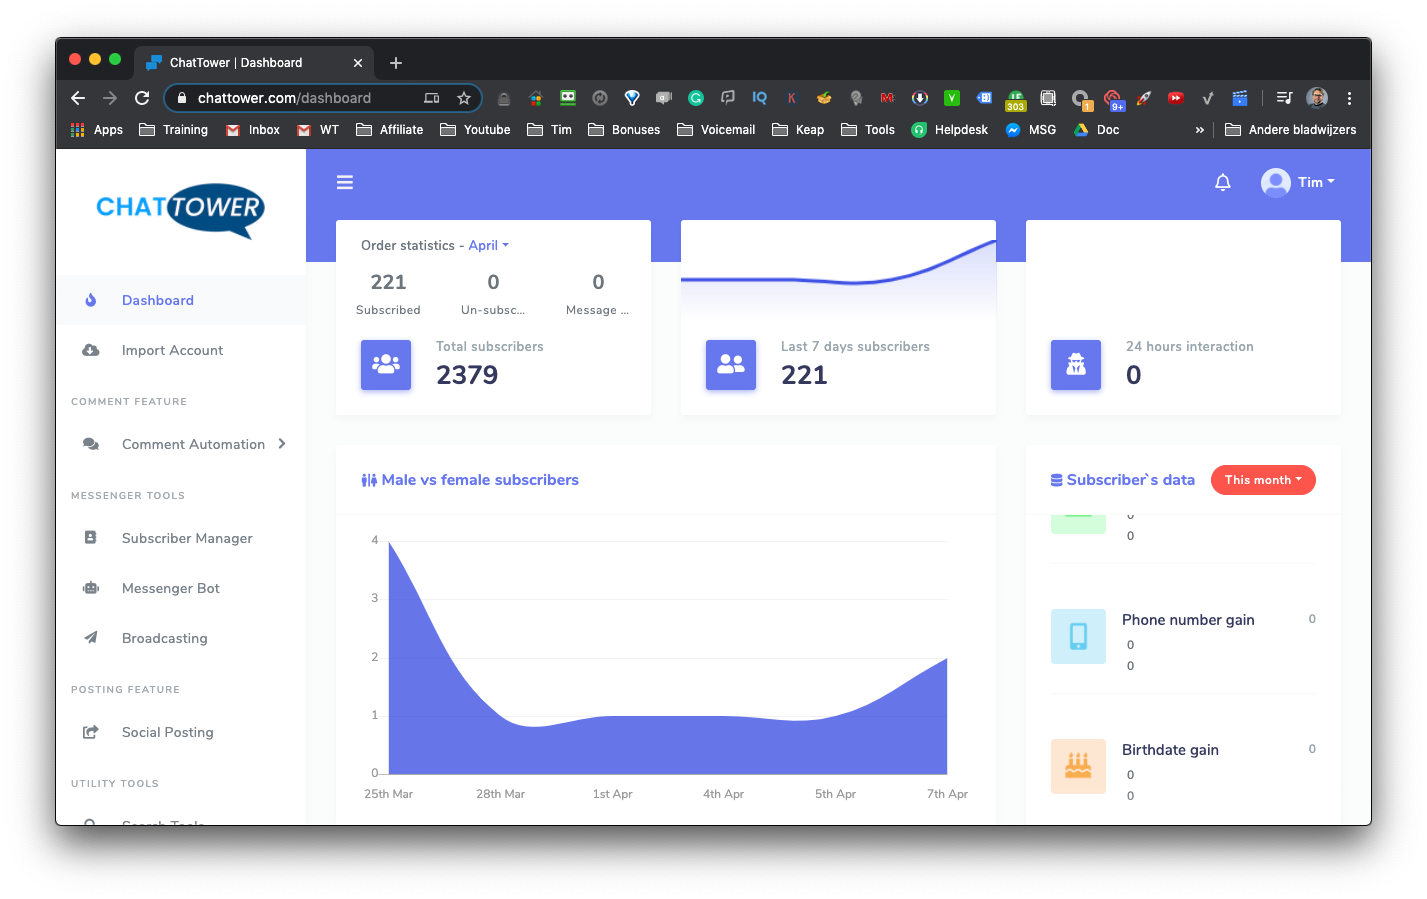Open the Affiliate bookmark folder
The image size is (1427, 899).
pyautogui.click(x=390, y=130)
